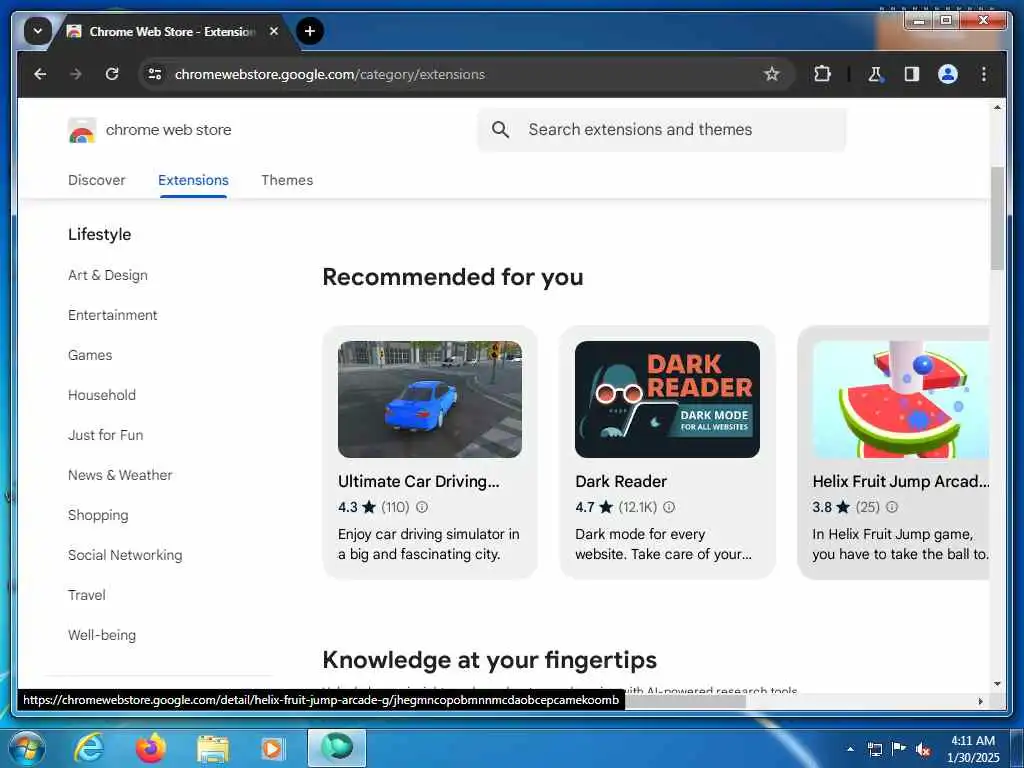This screenshot has width=1024, height=768.
Task: Show rating info for Ultimate Car Driving
Action: pyautogui.click(x=422, y=507)
